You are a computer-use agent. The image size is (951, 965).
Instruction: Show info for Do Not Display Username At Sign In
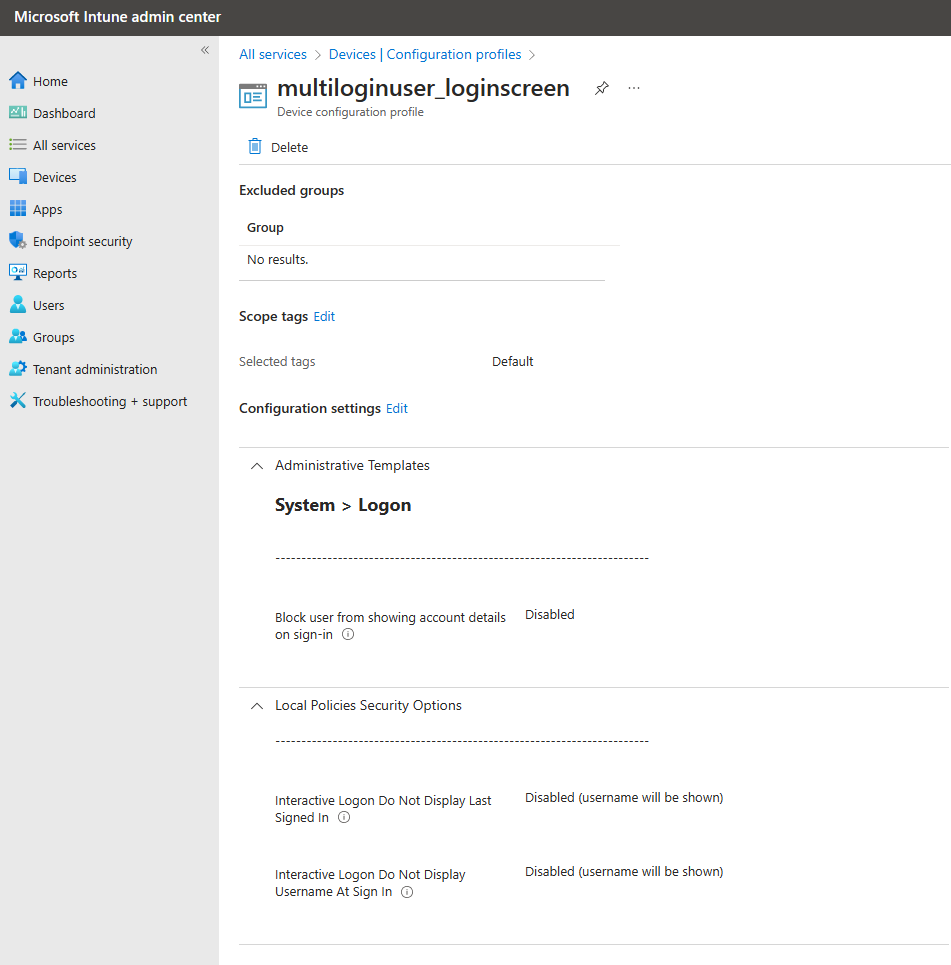coord(407,892)
